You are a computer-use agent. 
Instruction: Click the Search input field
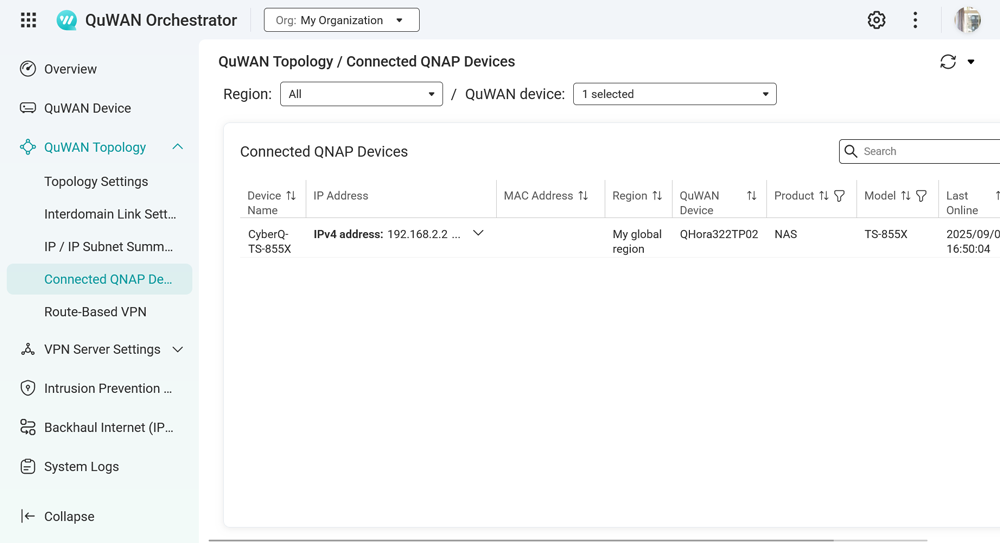pos(925,151)
